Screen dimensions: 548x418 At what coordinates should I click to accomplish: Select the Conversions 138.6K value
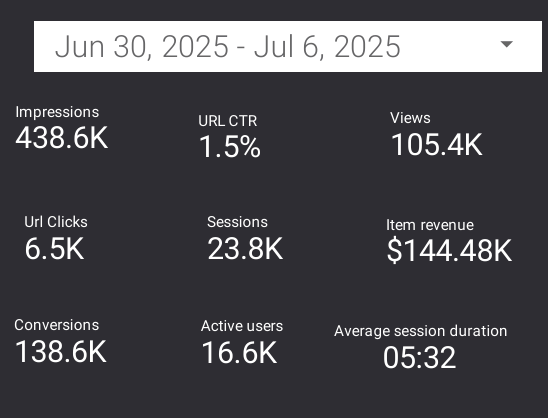click(x=60, y=351)
